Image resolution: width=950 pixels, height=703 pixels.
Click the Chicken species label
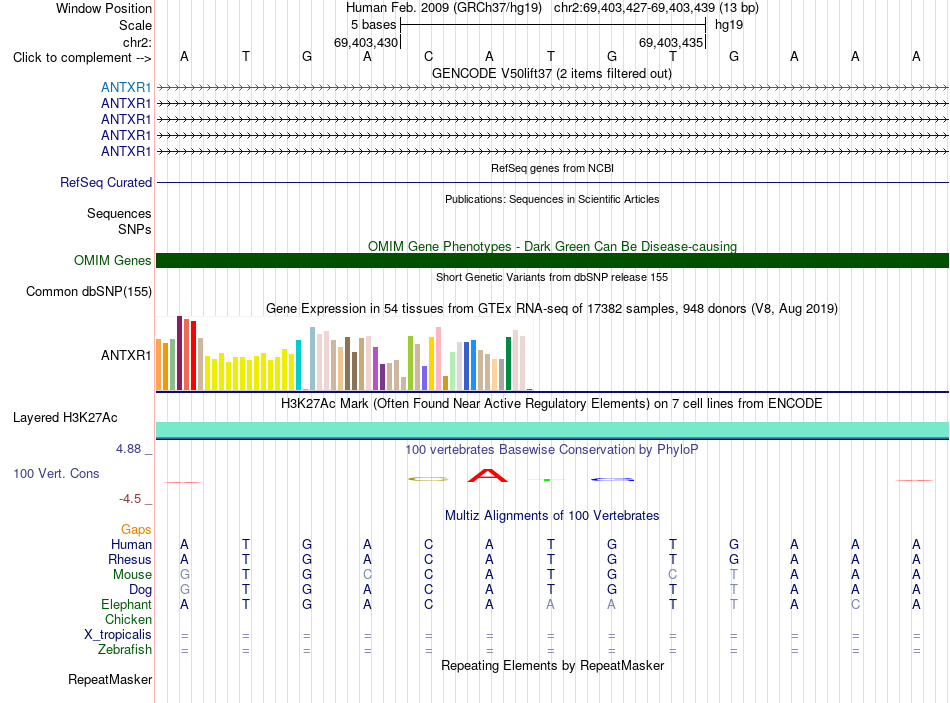(128, 619)
